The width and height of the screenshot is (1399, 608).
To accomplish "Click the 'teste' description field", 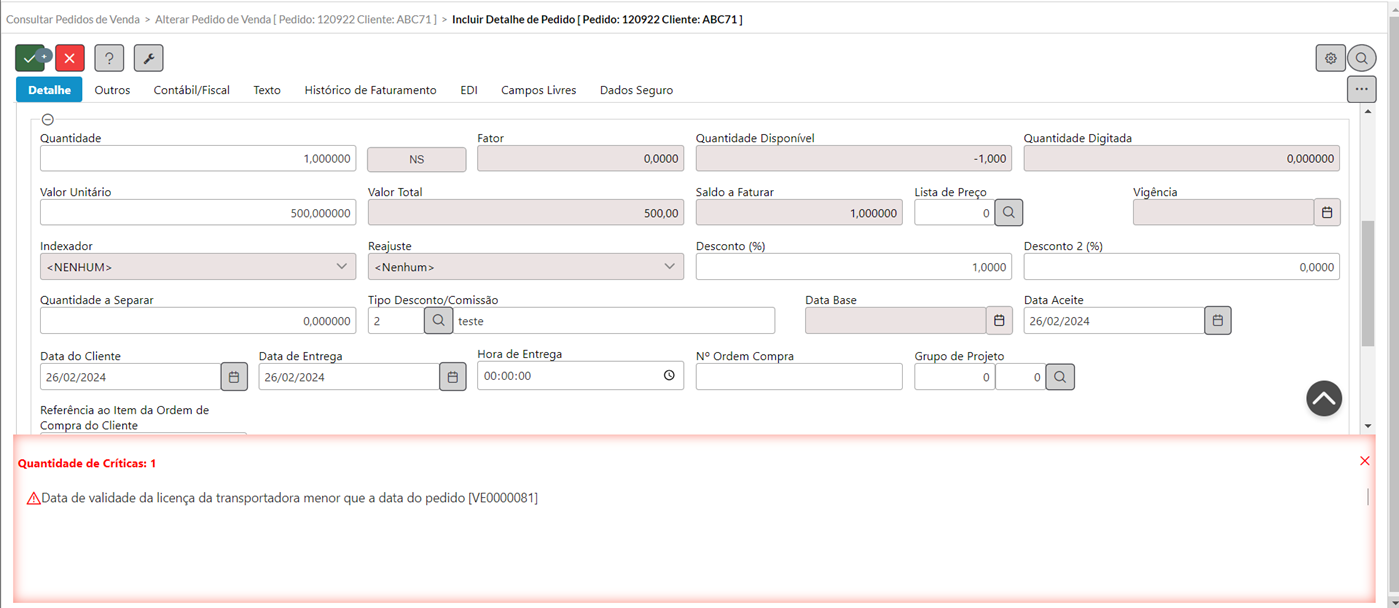I will (x=614, y=320).
